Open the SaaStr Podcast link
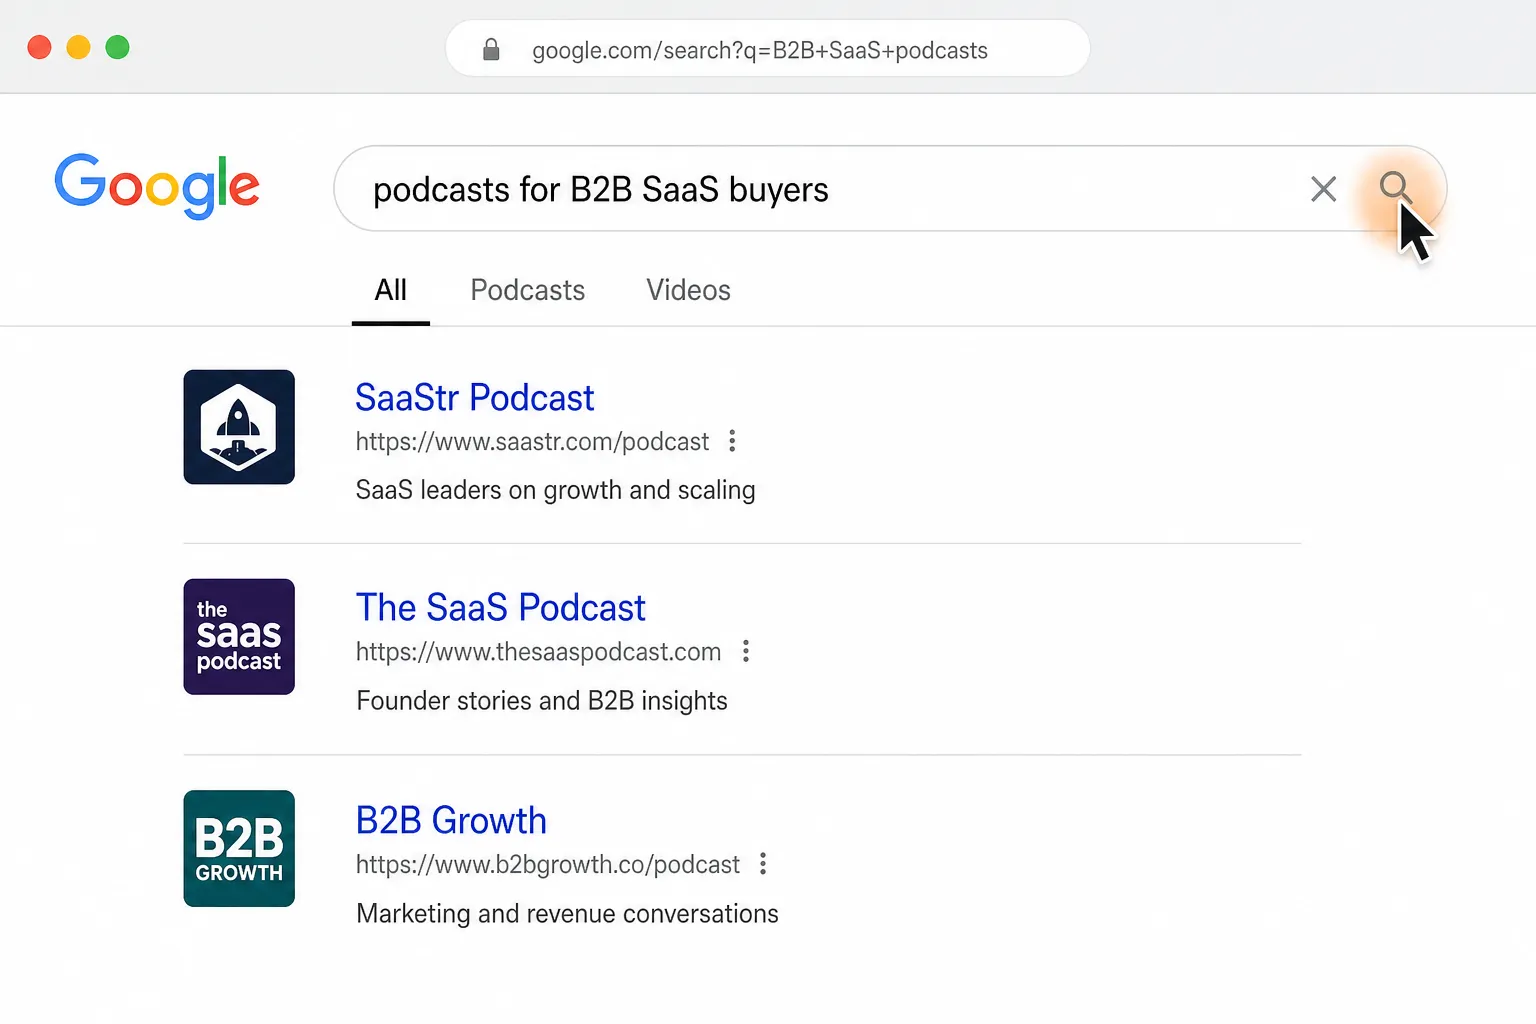1536x1024 pixels. tap(475, 397)
